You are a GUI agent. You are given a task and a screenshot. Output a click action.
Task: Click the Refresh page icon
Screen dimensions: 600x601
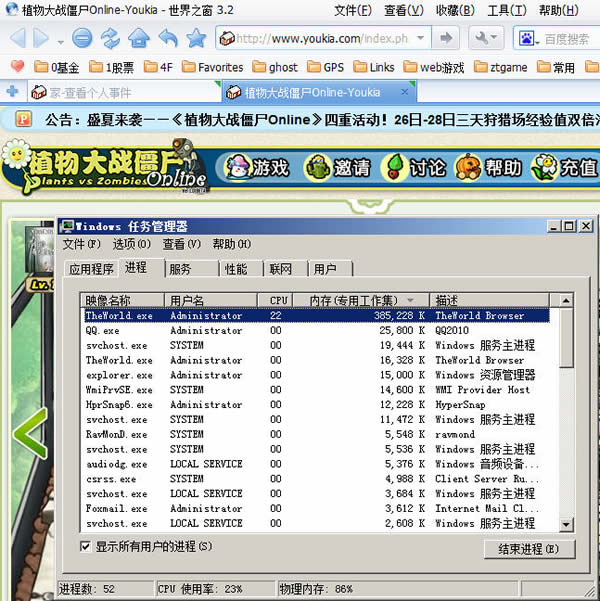click(x=110, y=38)
